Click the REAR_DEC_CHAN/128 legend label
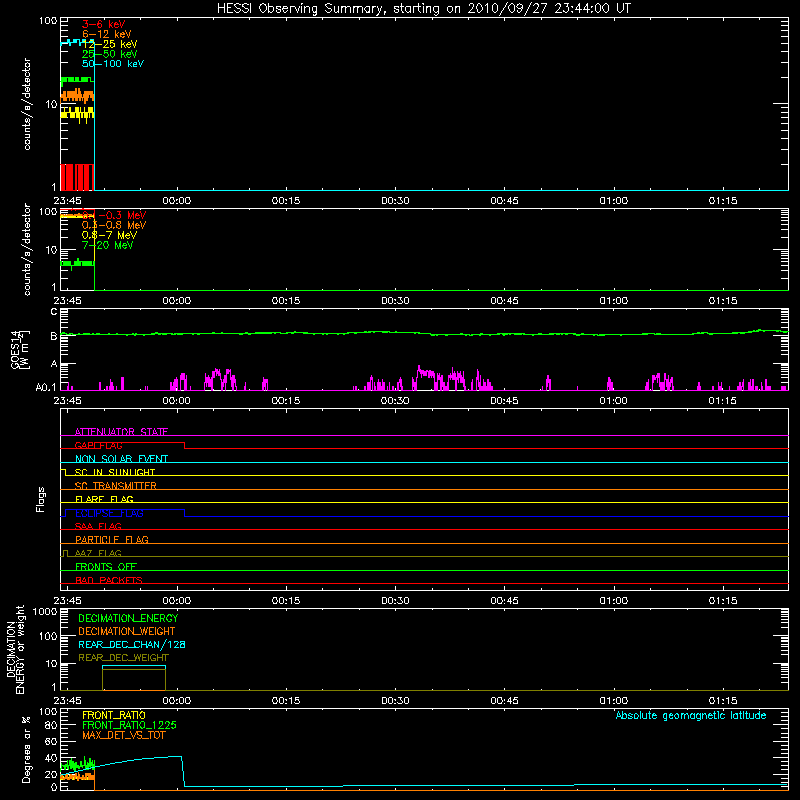Image resolution: width=800 pixels, height=800 pixels. [x=132, y=644]
